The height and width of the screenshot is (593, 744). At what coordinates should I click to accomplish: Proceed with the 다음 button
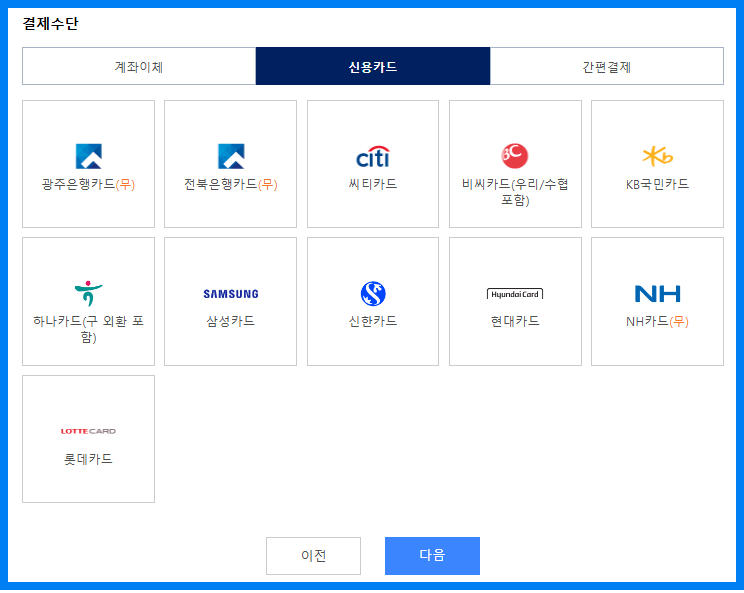tap(432, 556)
